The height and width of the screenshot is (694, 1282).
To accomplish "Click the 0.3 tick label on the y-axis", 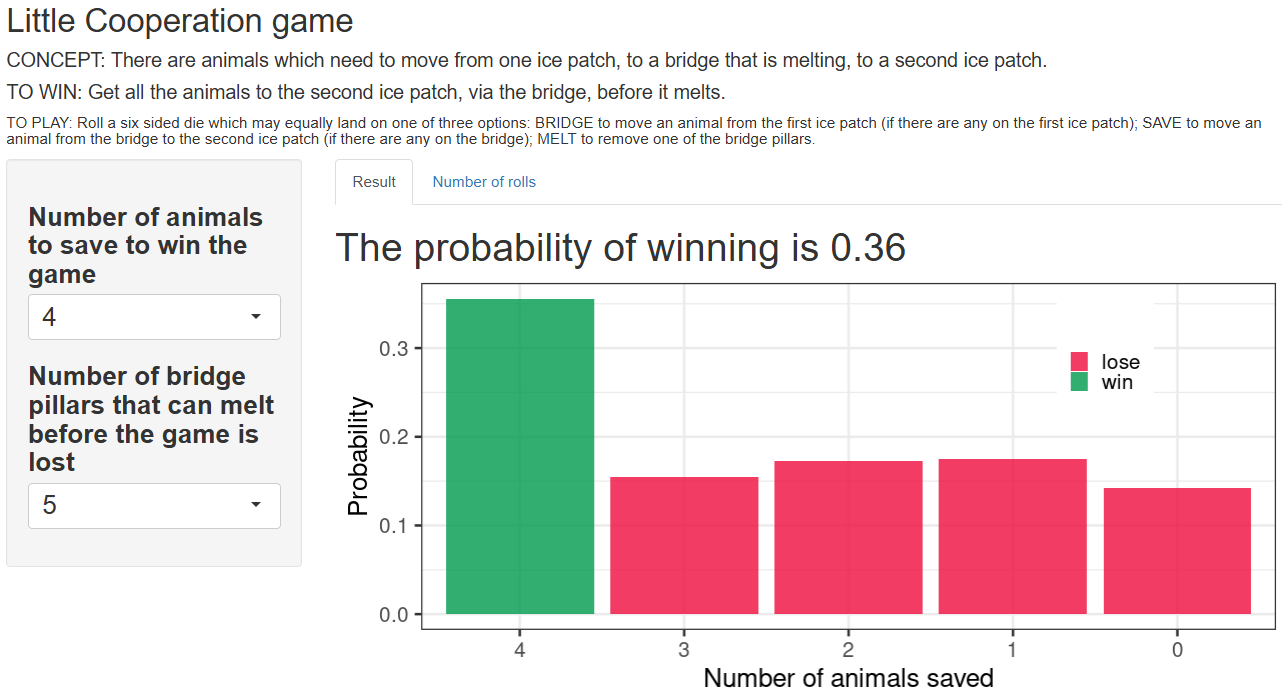I will [393, 349].
